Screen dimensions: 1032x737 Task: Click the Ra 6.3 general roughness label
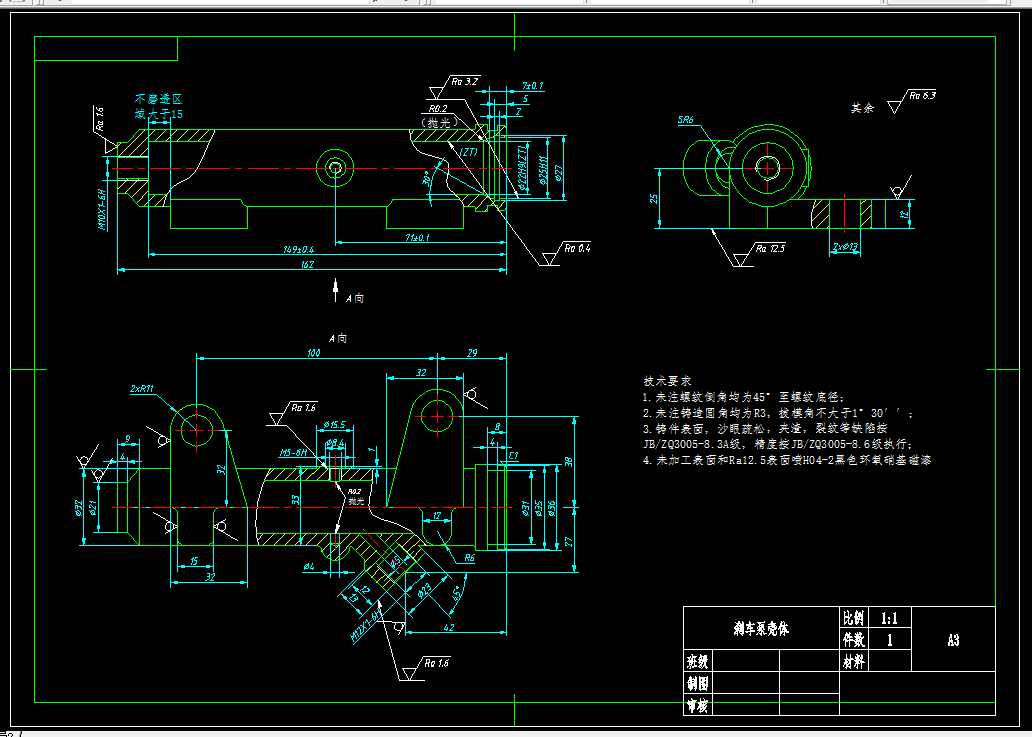pos(923,95)
